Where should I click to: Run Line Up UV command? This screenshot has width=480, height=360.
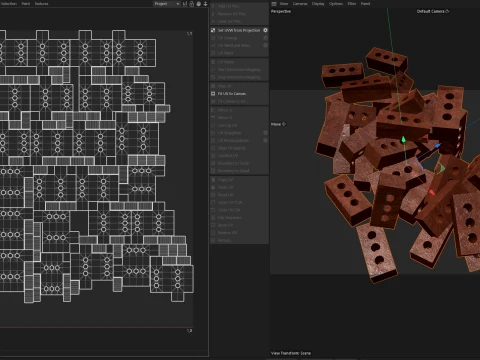(239, 125)
